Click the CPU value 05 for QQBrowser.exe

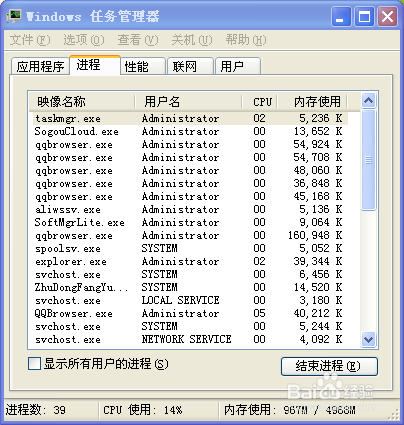(259, 313)
